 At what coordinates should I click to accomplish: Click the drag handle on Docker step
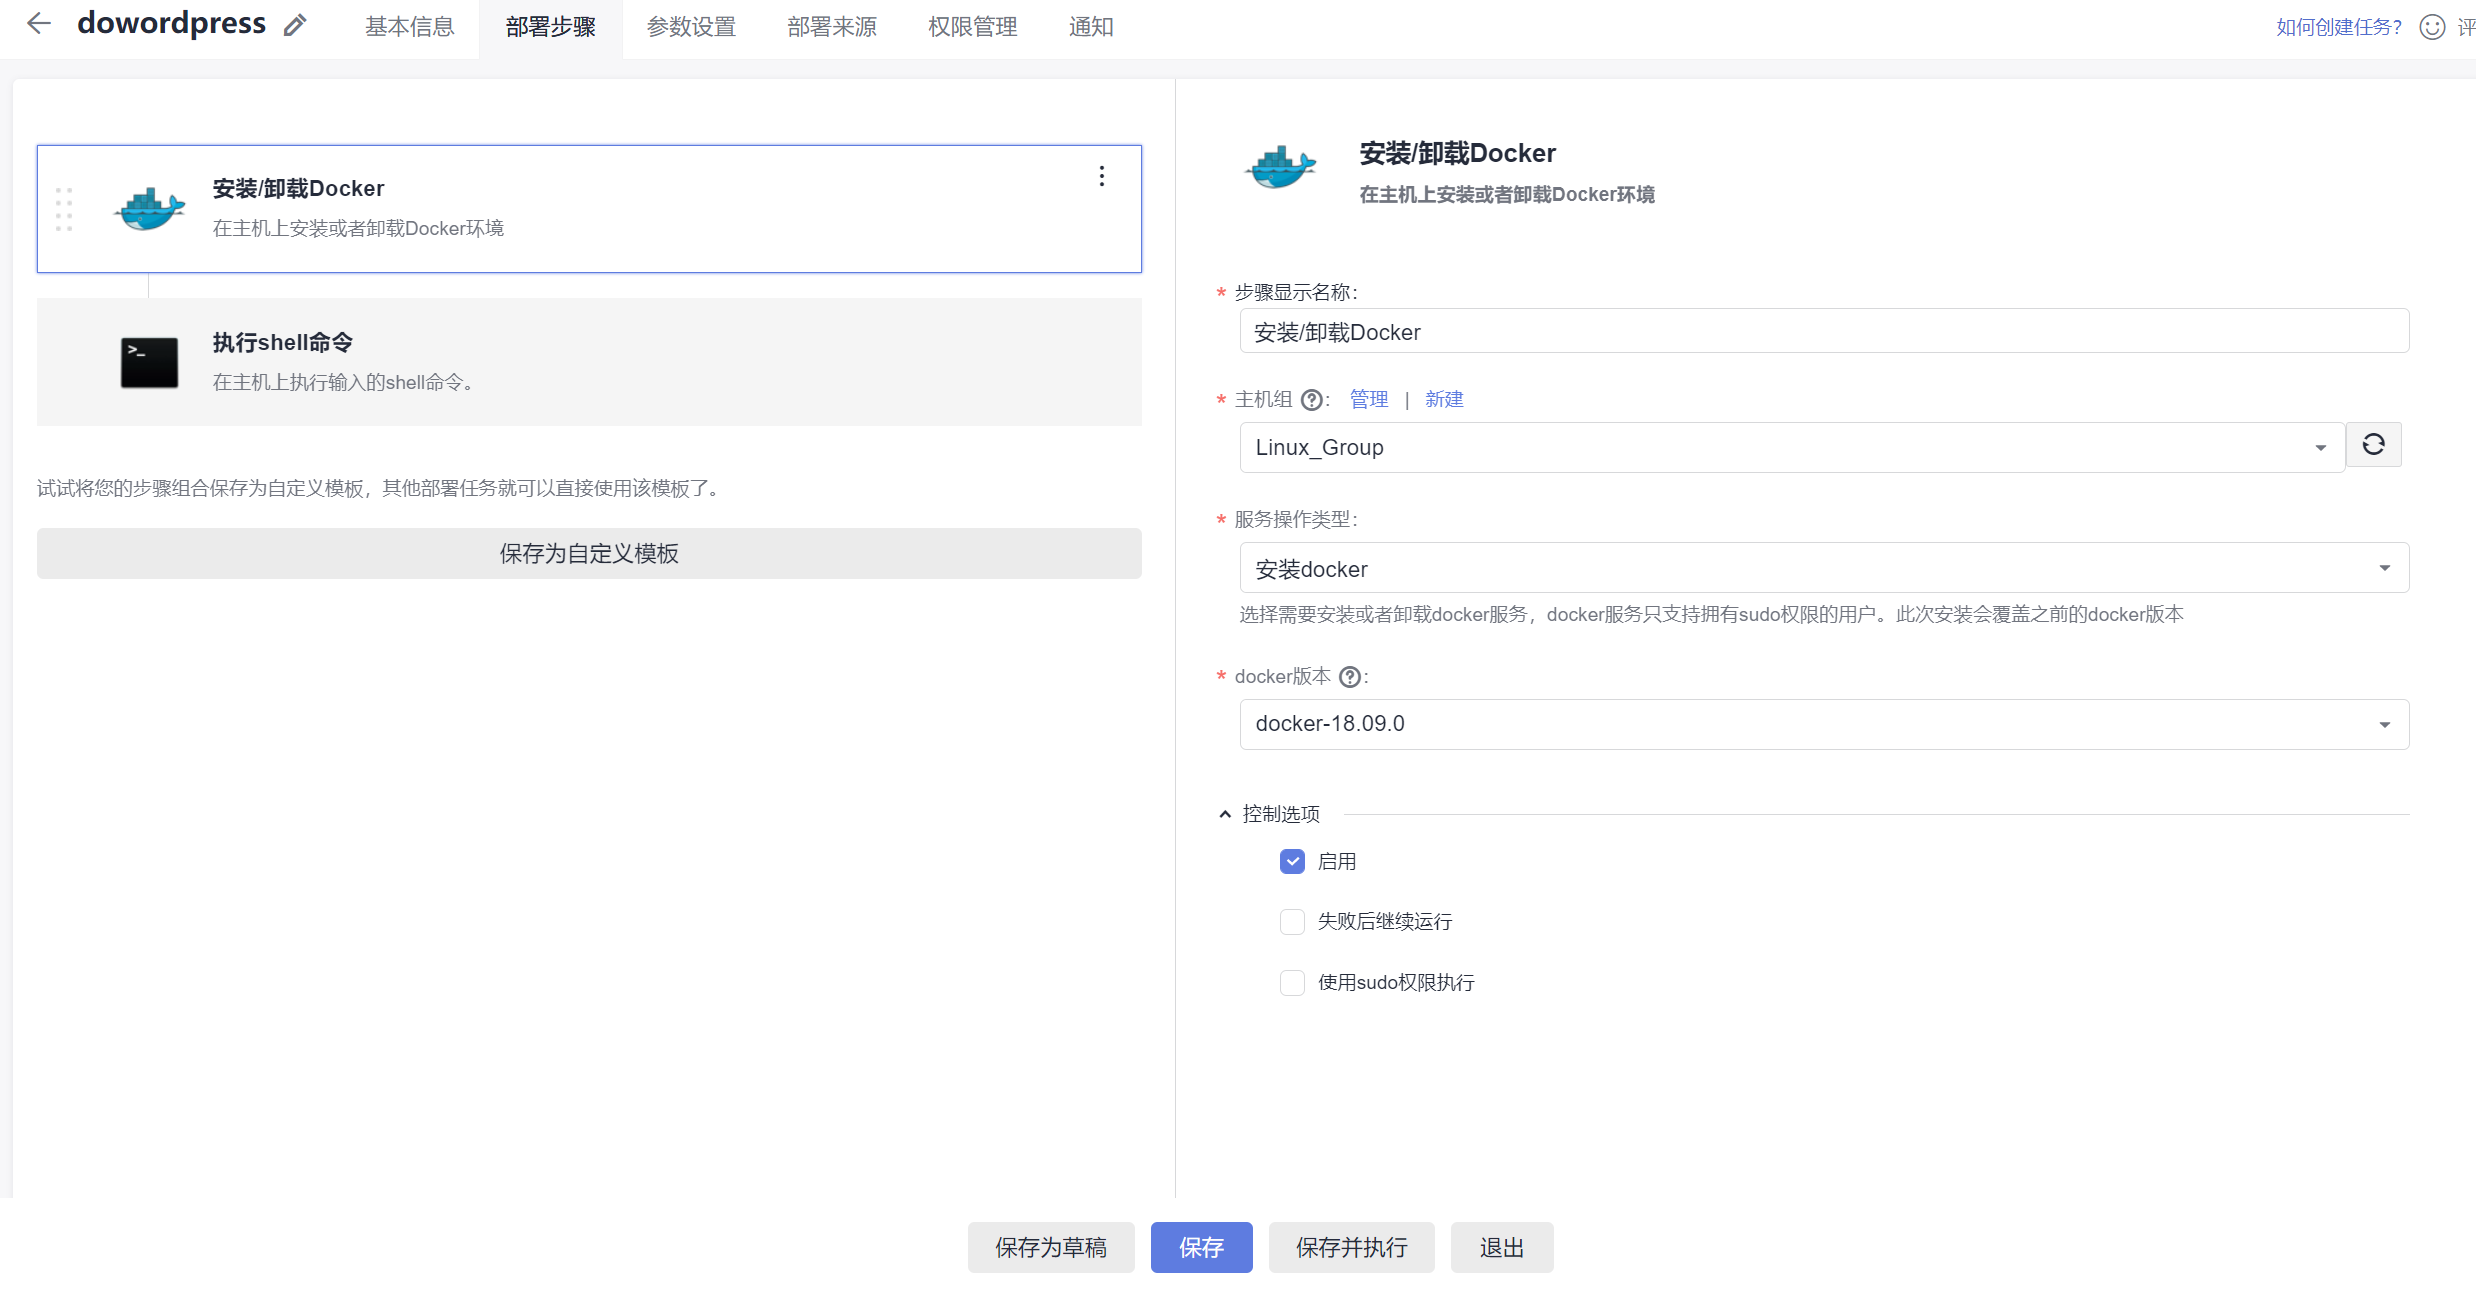(x=64, y=209)
